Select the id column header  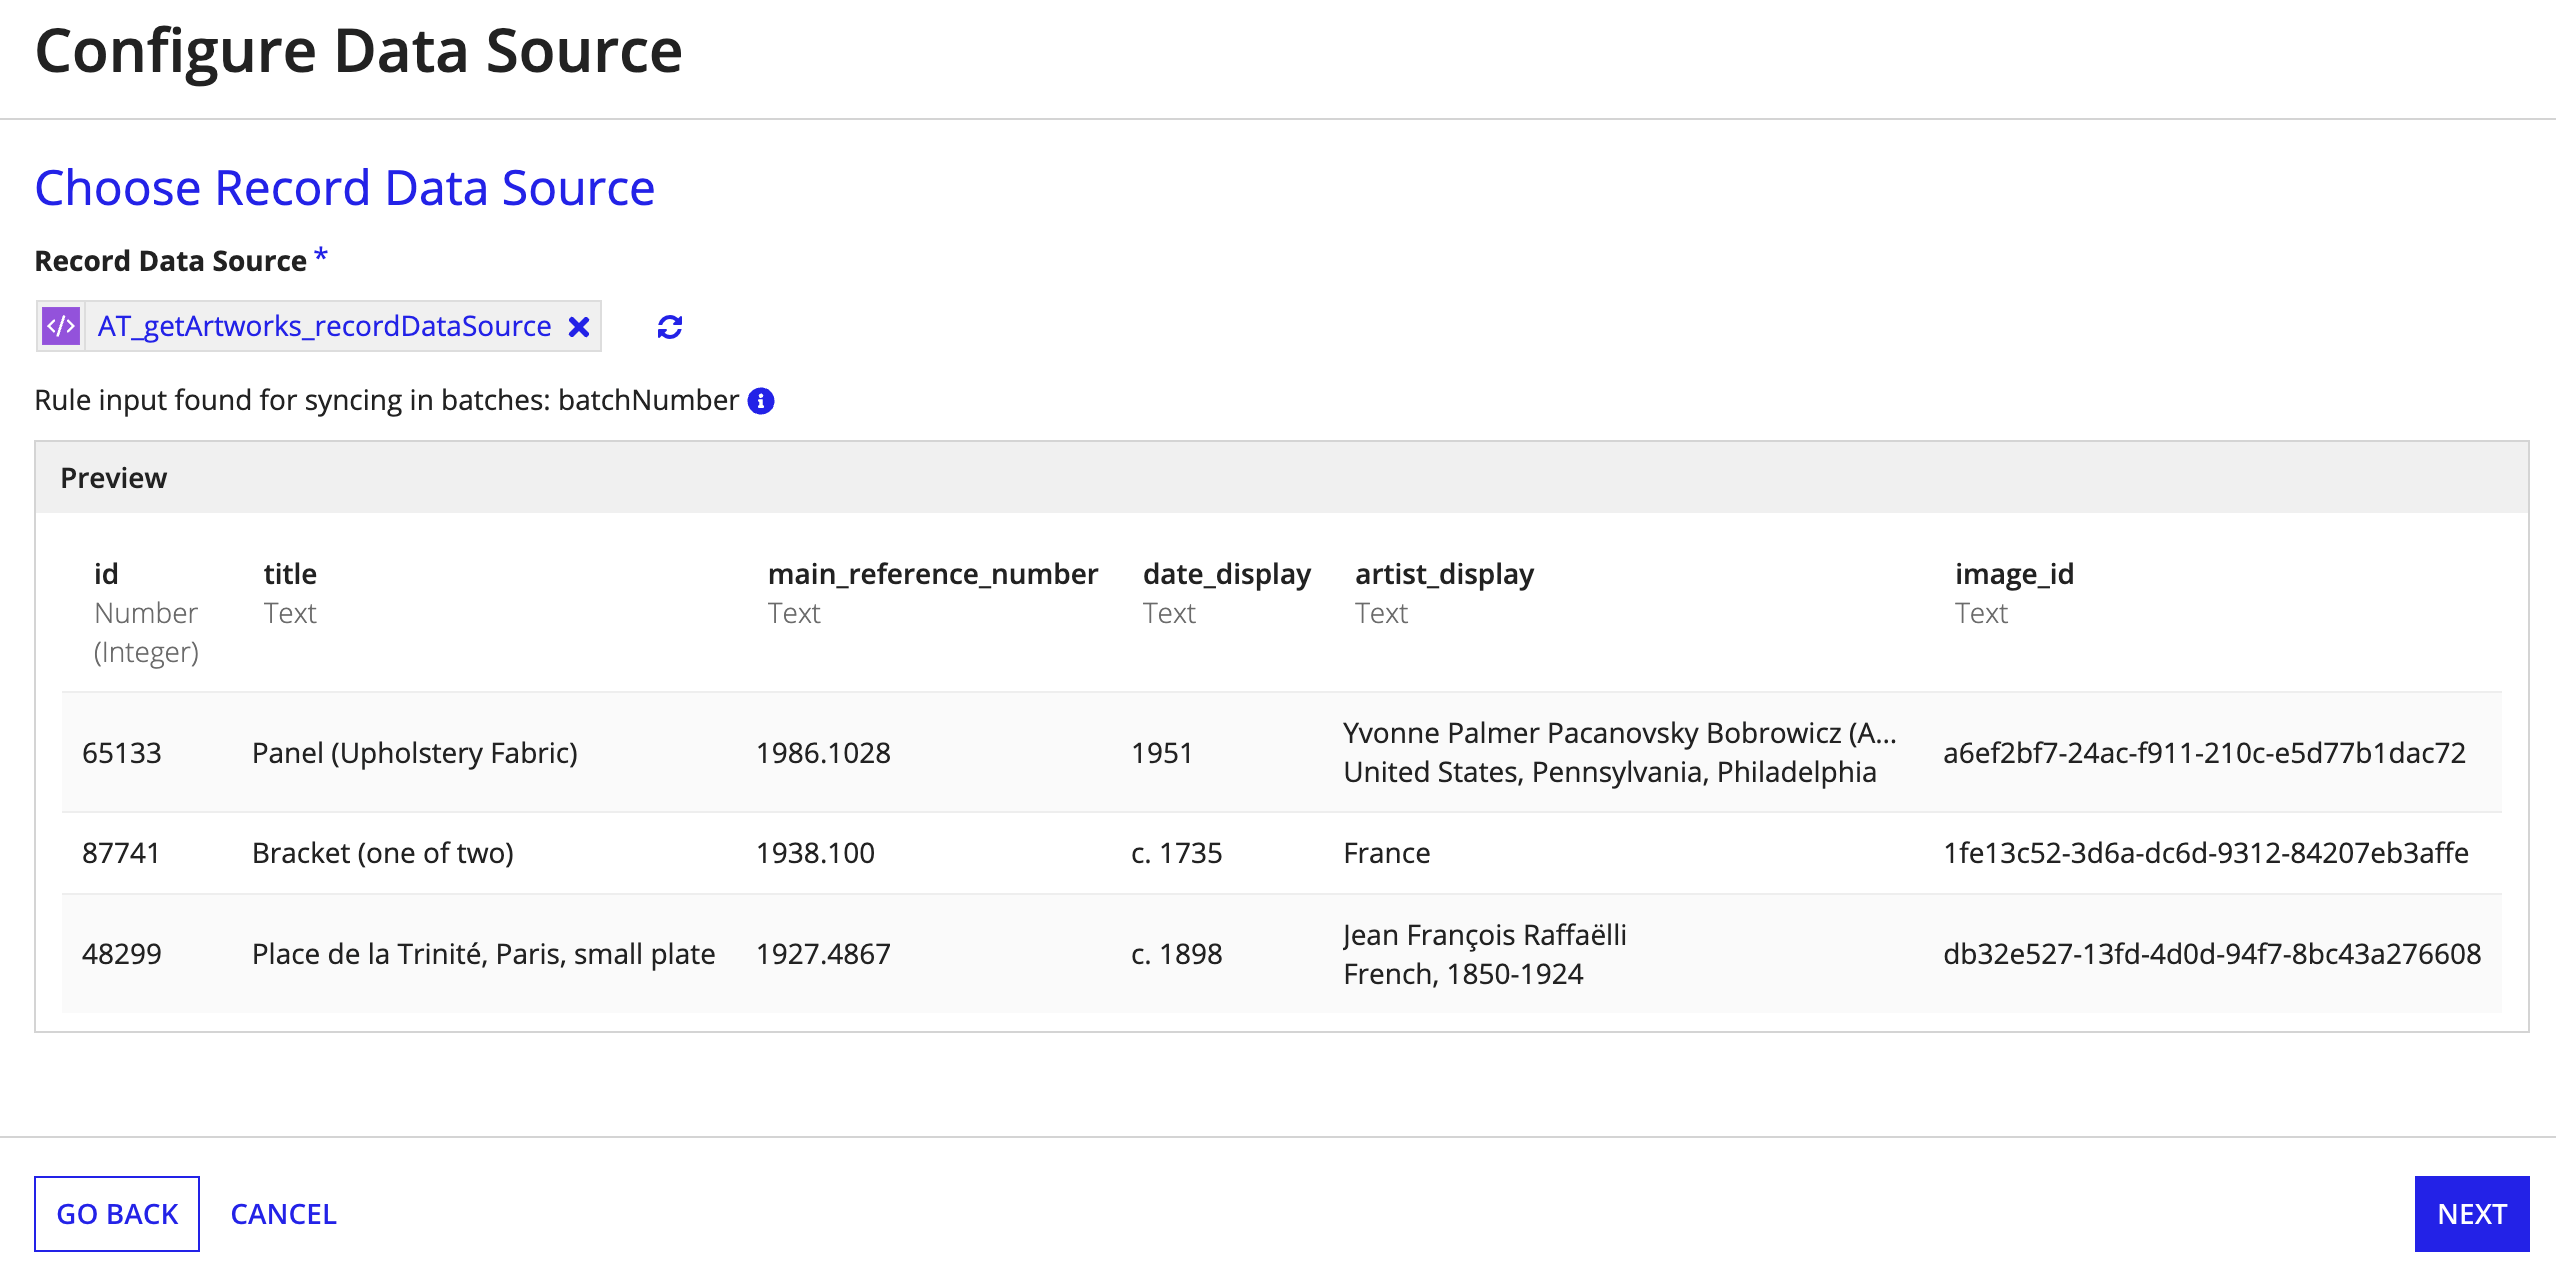(x=106, y=574)
